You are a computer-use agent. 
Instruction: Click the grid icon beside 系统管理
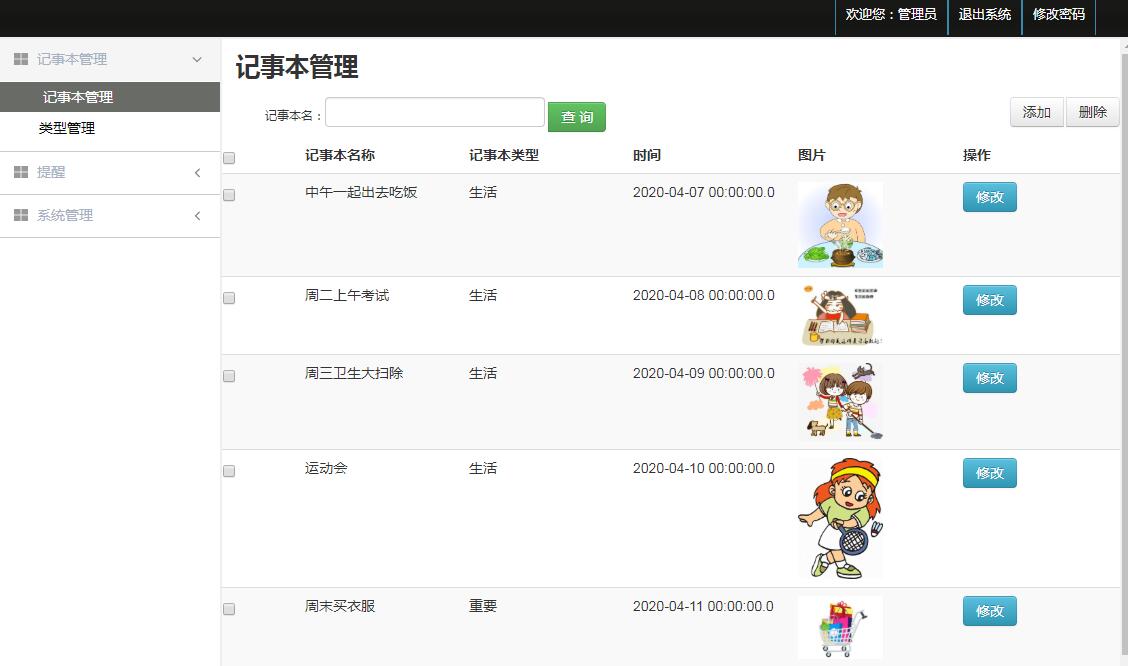[20, 216]
